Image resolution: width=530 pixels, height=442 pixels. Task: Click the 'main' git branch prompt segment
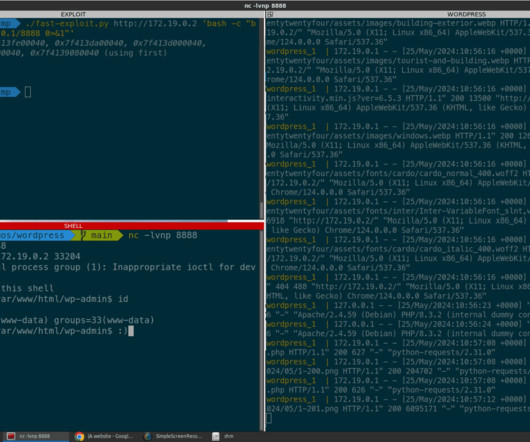[x=101, y=235]
